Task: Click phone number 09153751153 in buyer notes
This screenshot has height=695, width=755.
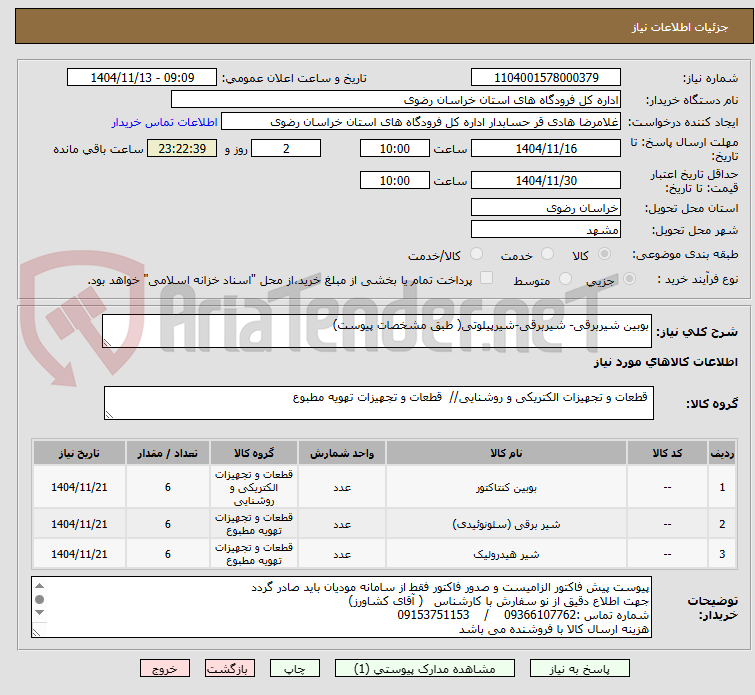Action: 433,615
